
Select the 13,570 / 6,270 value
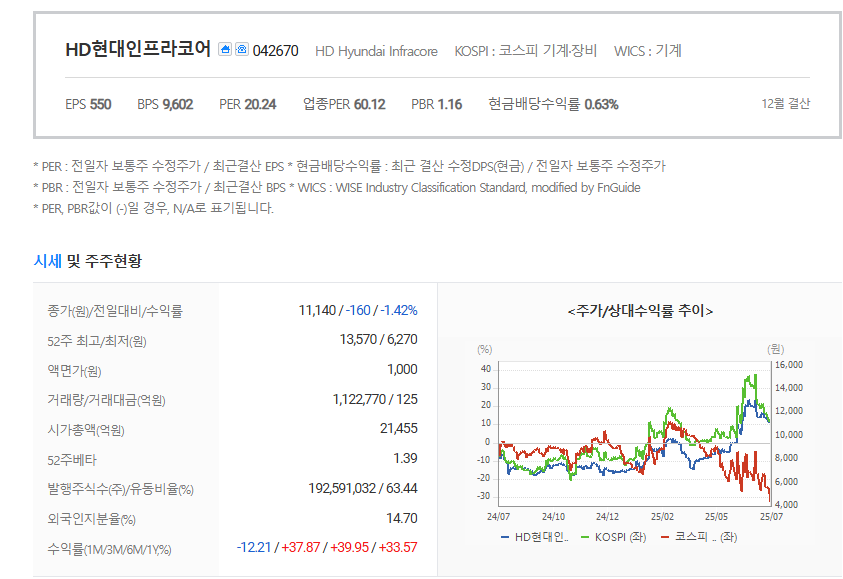(378, 339)
